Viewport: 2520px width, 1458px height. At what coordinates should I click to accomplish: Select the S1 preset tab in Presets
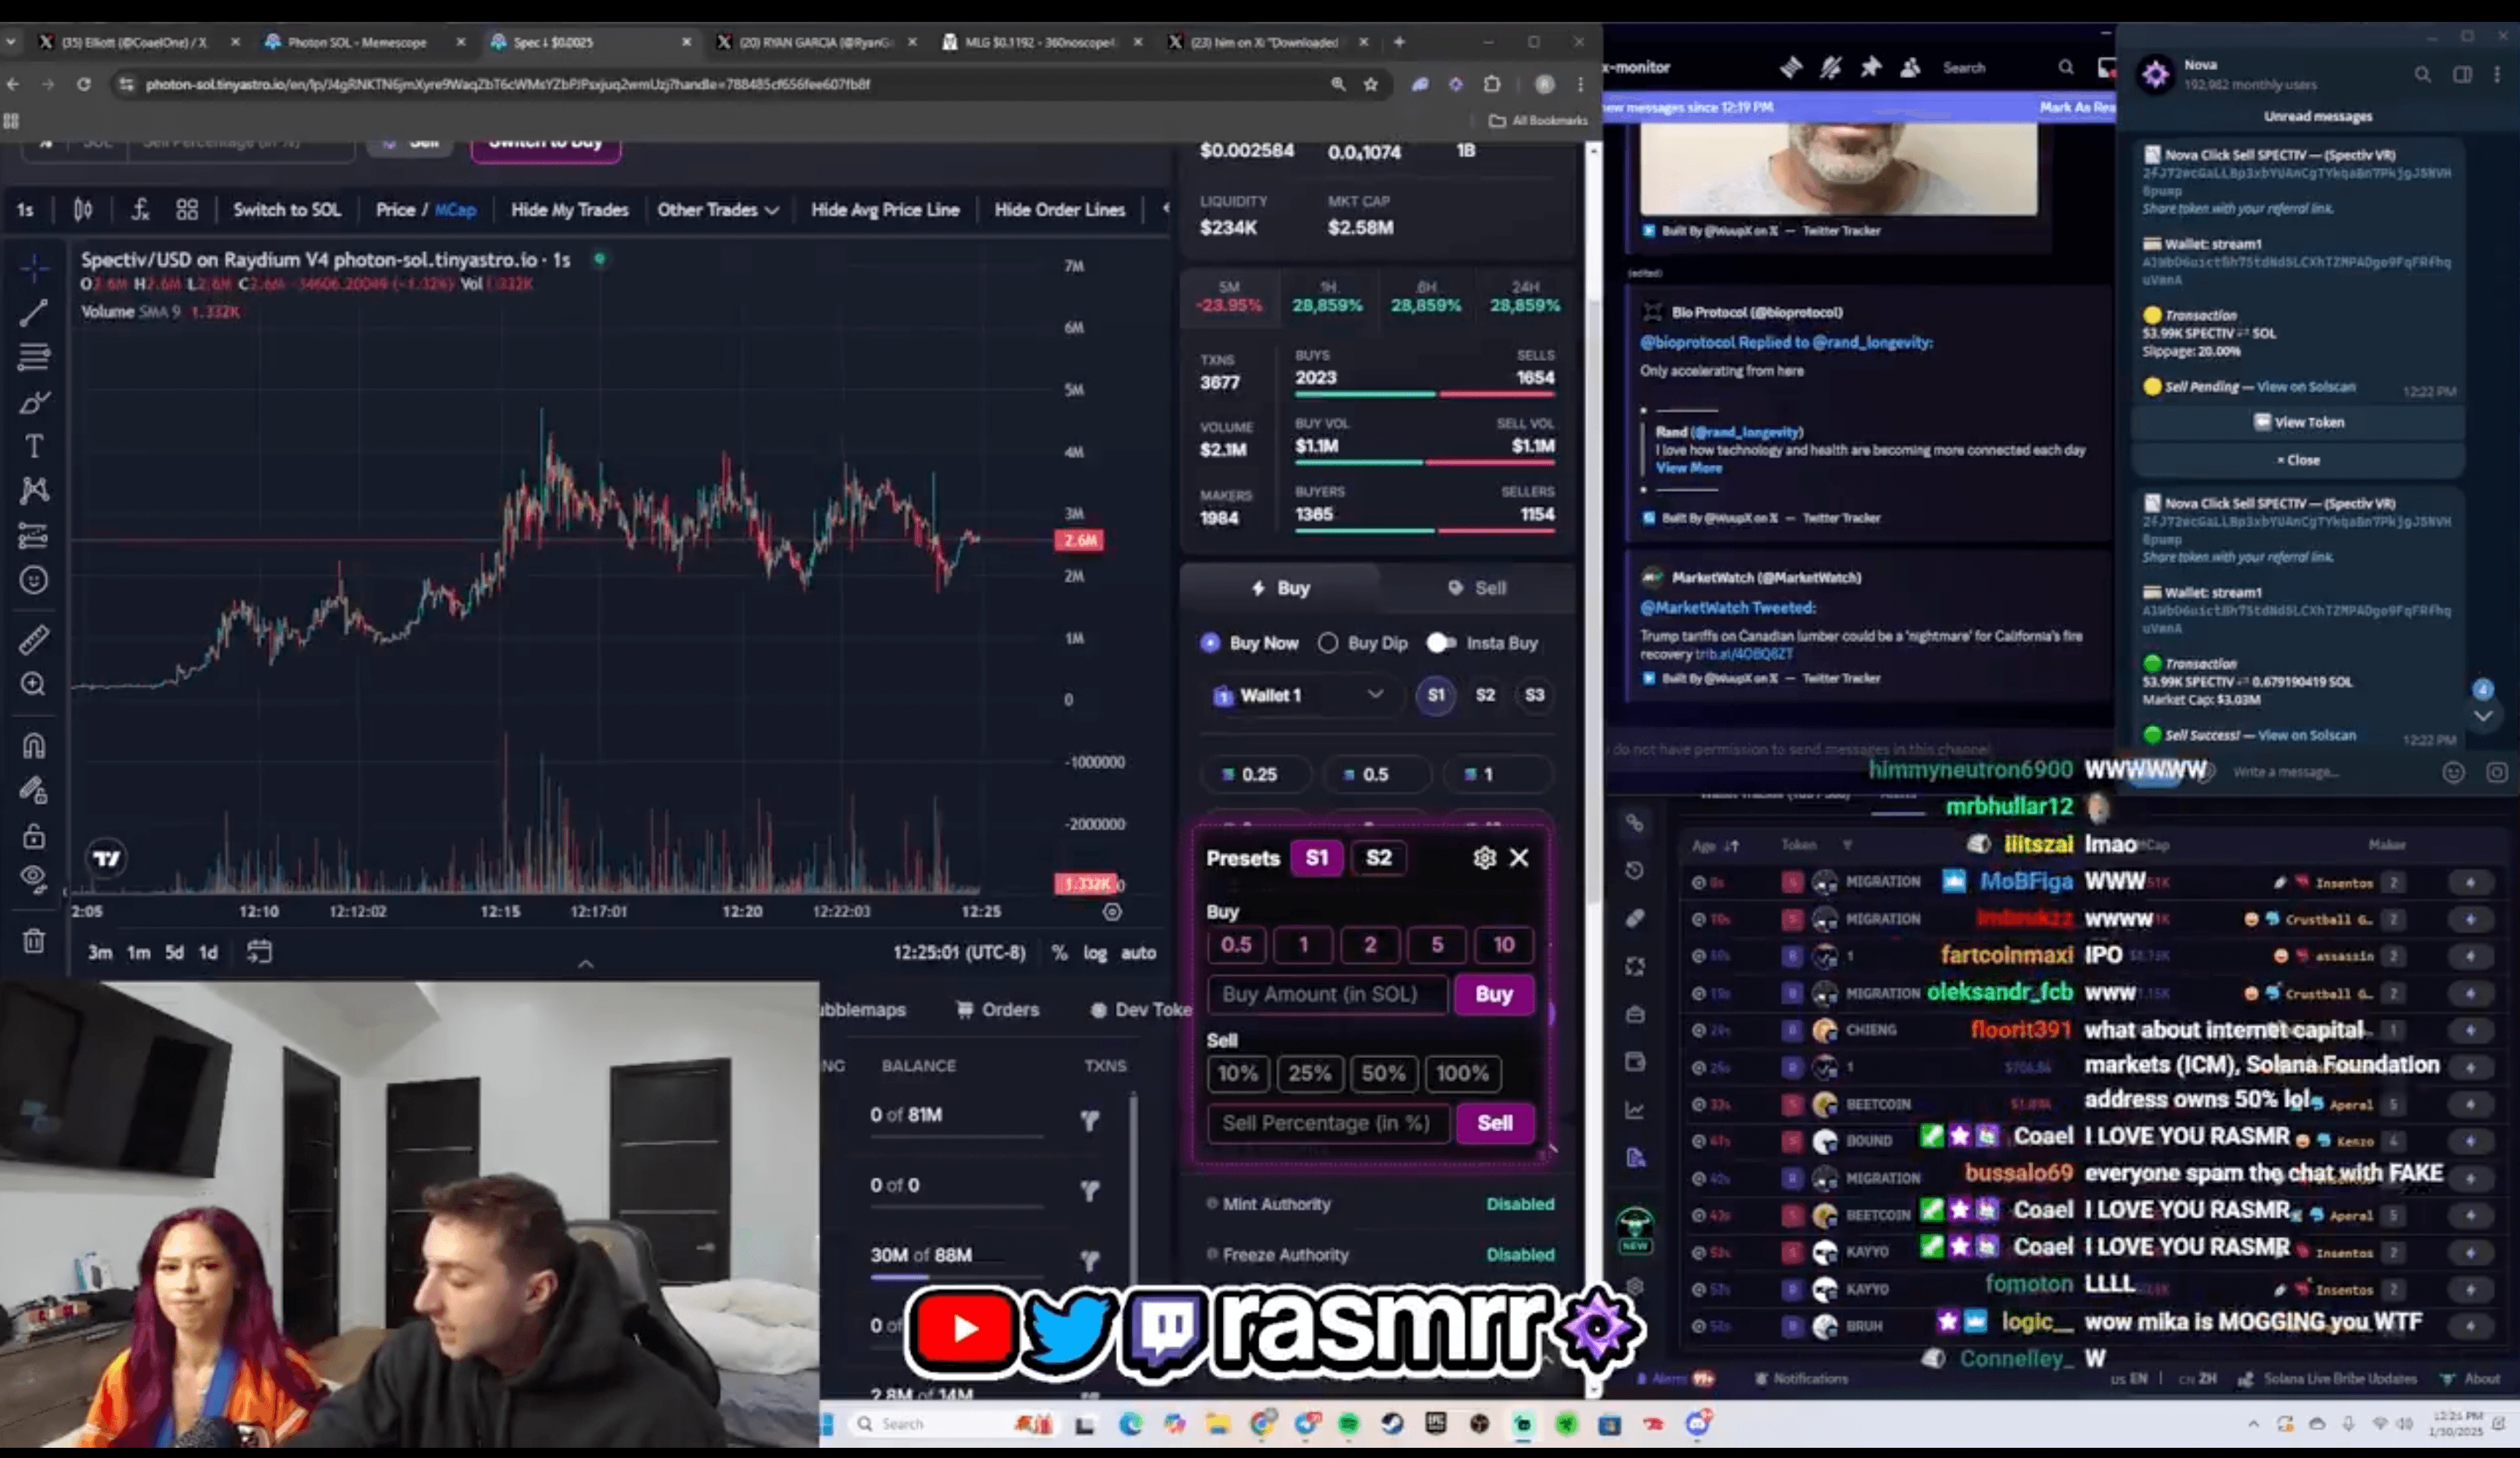[x=1316, y=858]
